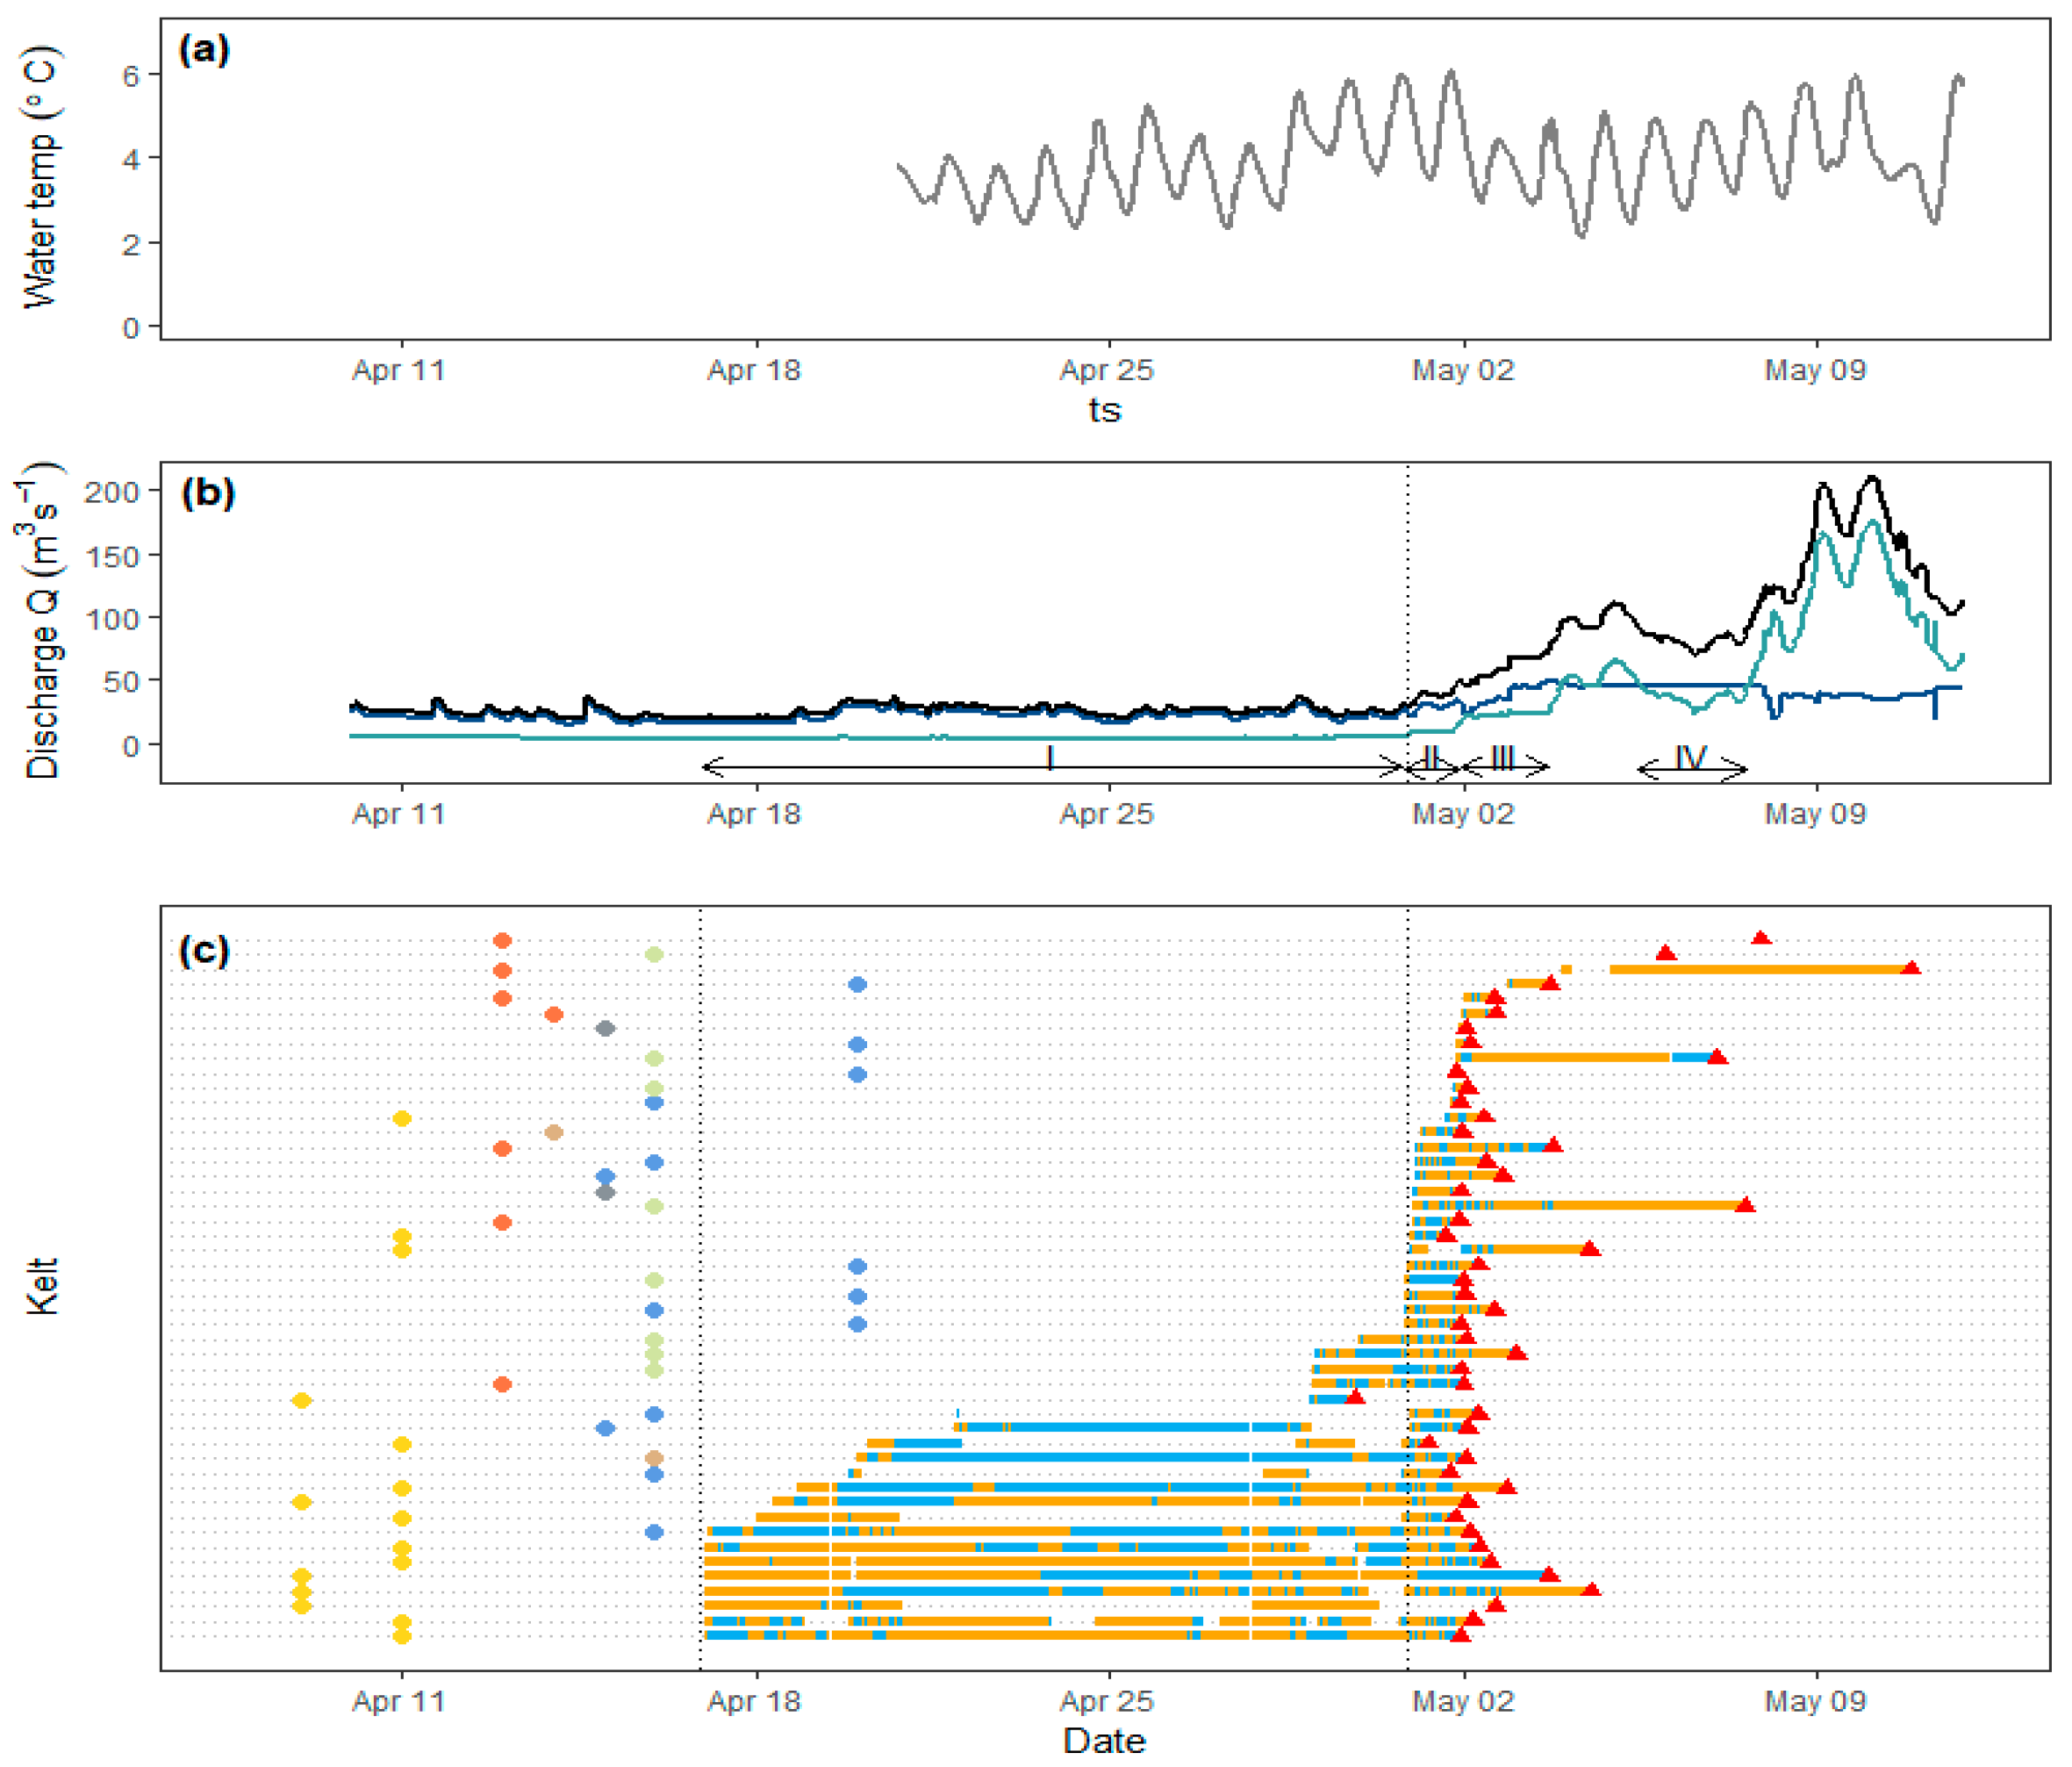Screen dimensions: 2072x1767
Task: Click 'May 09' tick label in panel a
Action: (1815, 370)
